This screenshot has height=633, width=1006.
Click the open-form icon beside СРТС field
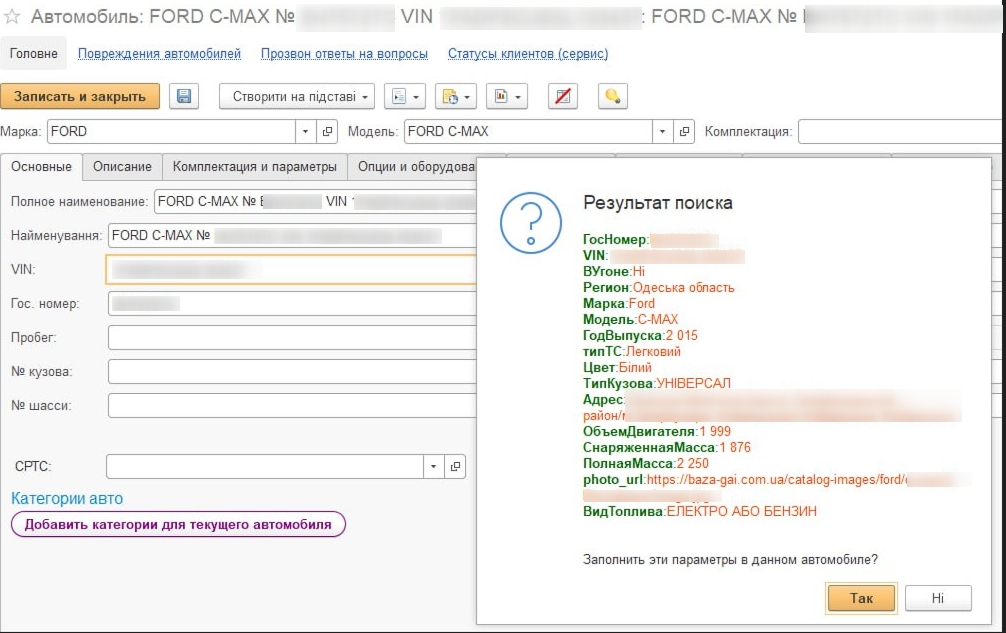tap(455, 467)
